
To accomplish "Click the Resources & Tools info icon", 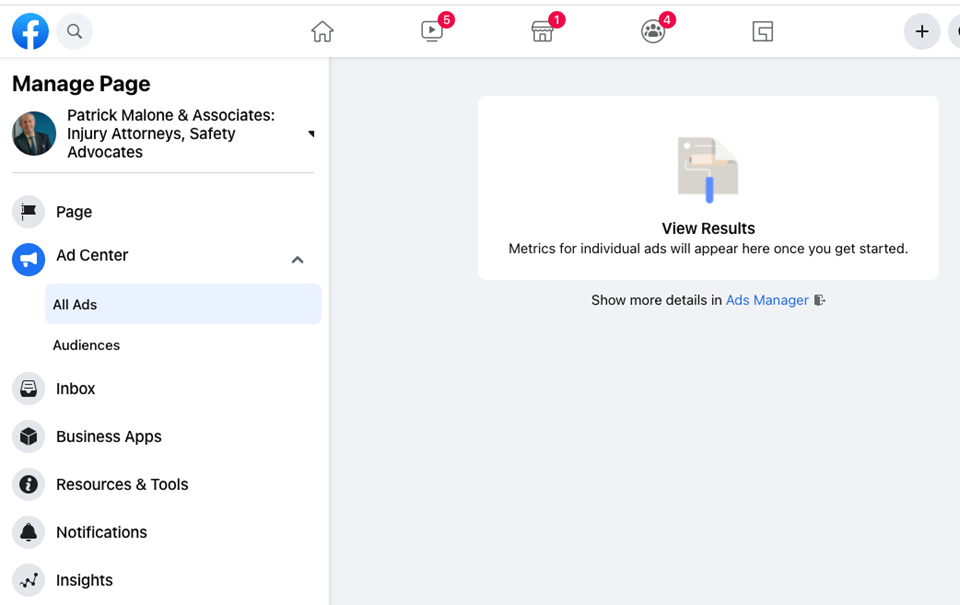I will click(28, 484).
